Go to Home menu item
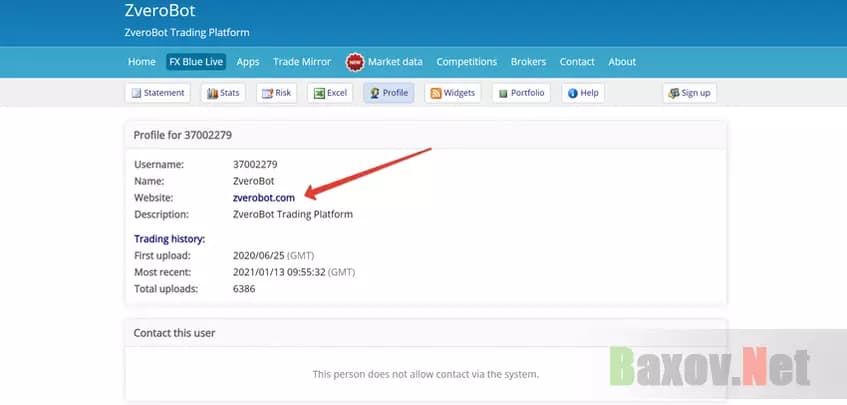 coord(142,62)
